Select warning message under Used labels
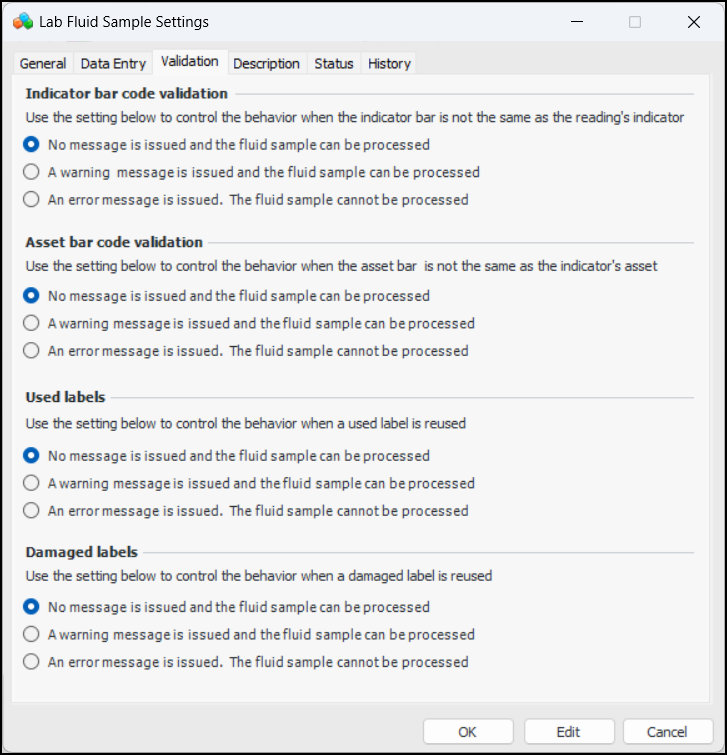The image size is (727, 755). click(32, 483)
